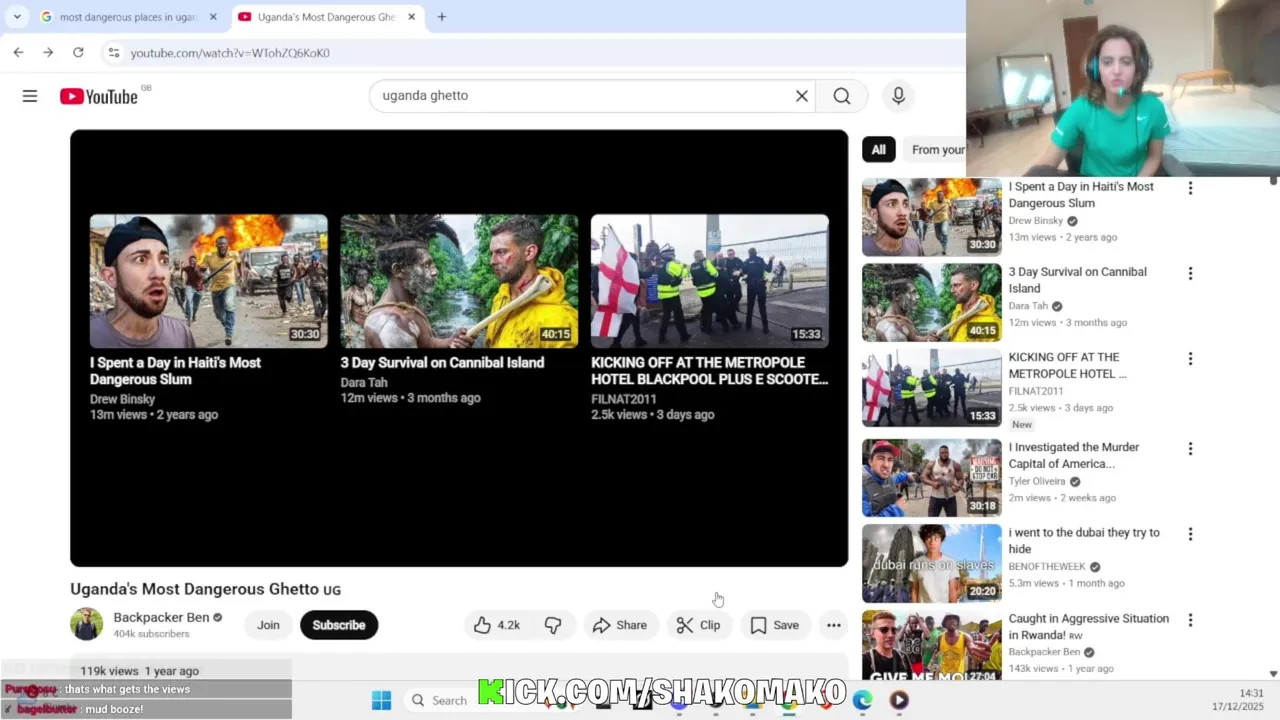The height and width of the screenshot is (720, 1280).
Task: Open BENOFTHEWEEK channel link
Action: click(1046, 566)
